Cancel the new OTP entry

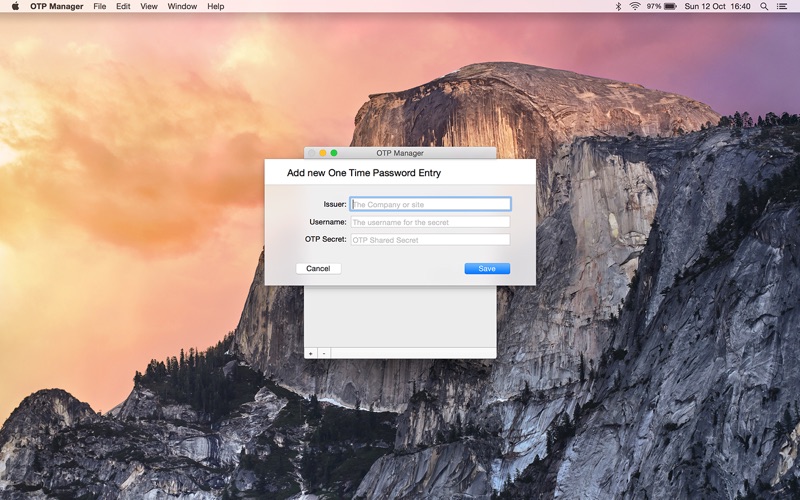pyautogui.click(x=318, y=268)
